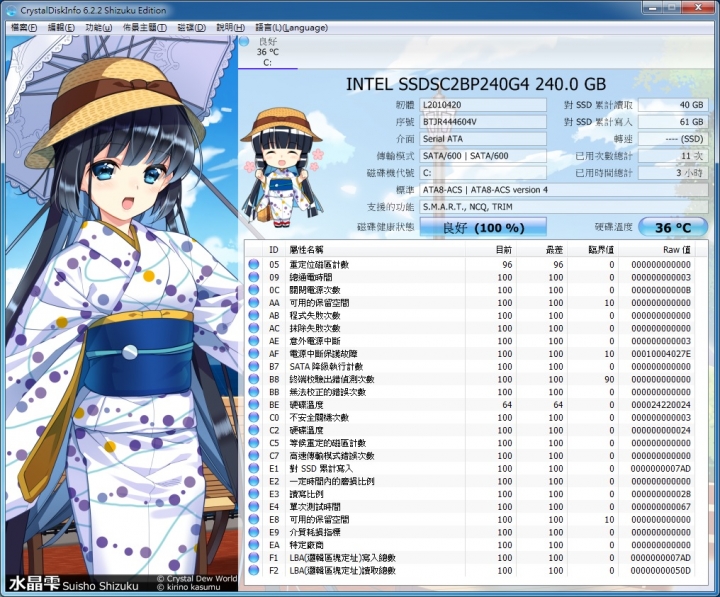Screen dimensions: 720x597
Task: Click status icon for attribute E3
Action: tap(253, 494)
